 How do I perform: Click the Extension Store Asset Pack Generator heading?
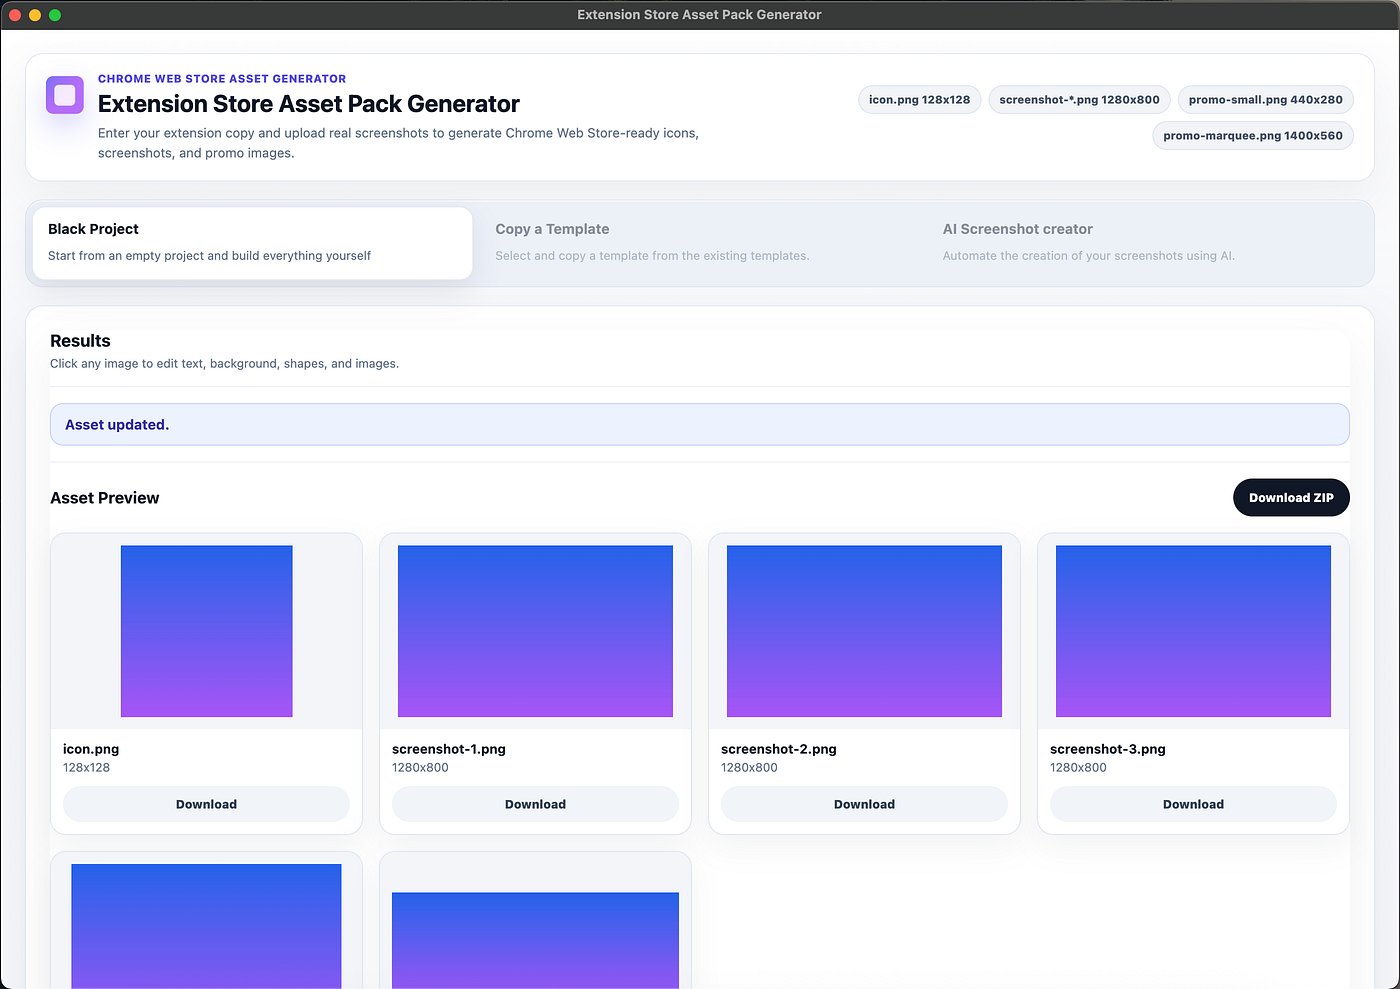[x=309, y=104]
